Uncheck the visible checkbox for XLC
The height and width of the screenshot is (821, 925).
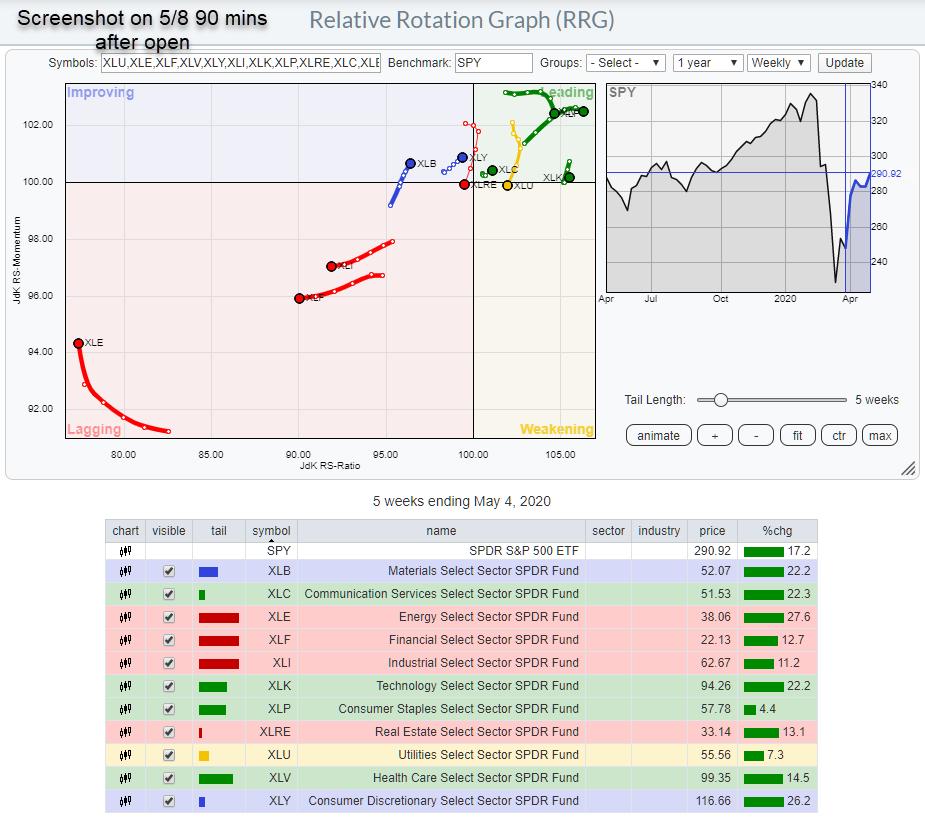coord(169,594)
